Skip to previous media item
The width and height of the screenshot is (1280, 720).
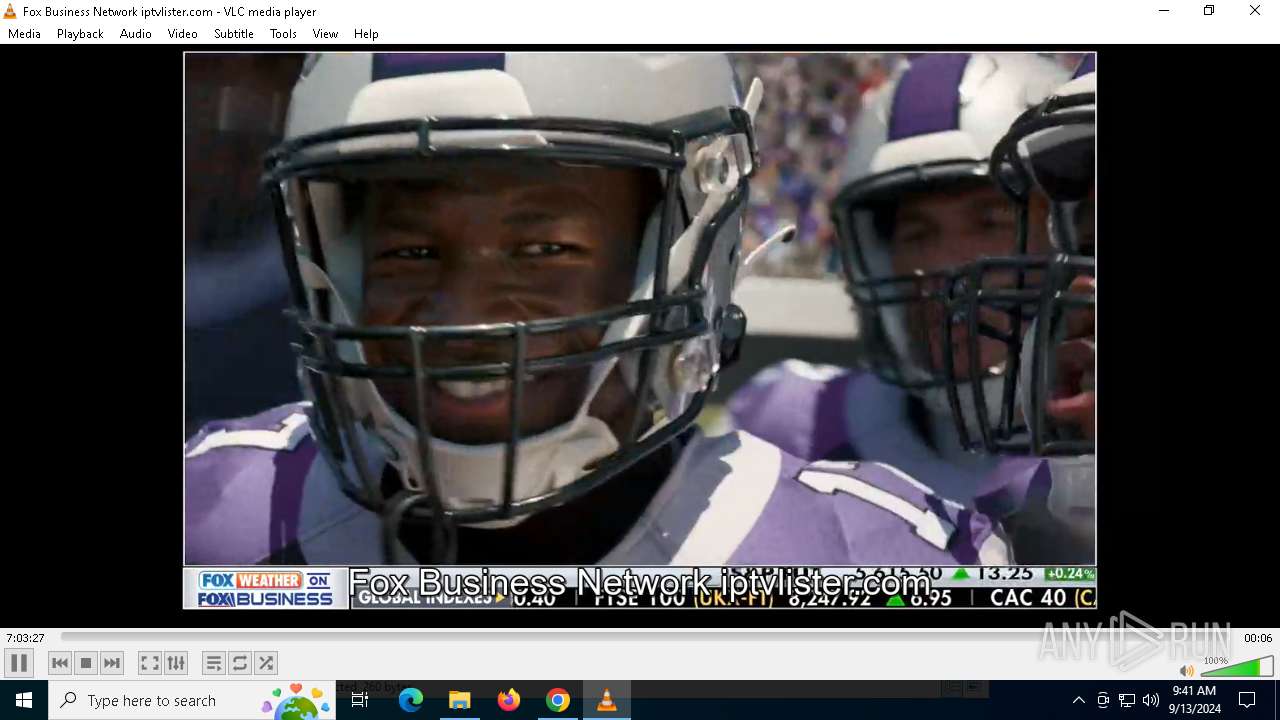(x=60, y=663)
